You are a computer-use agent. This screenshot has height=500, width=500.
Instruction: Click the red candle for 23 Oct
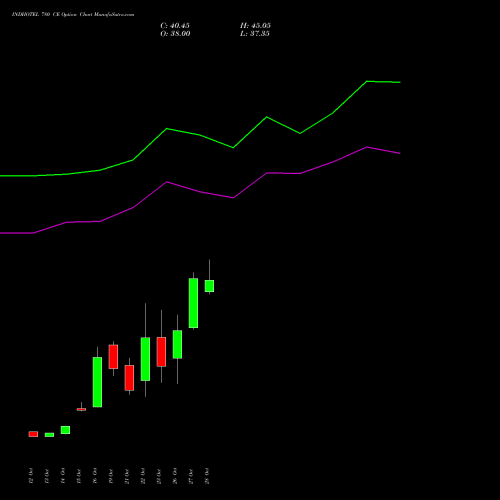[161, 352]
